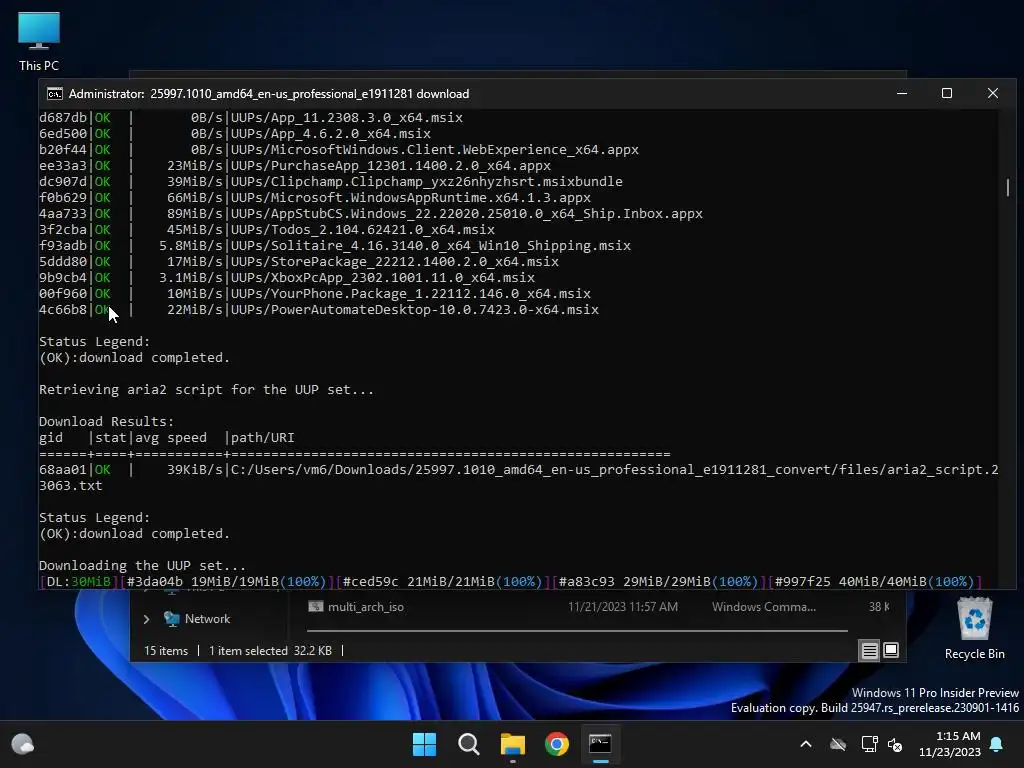
Task: Open File Explorer from the taskbar
Action: point(513,744)
